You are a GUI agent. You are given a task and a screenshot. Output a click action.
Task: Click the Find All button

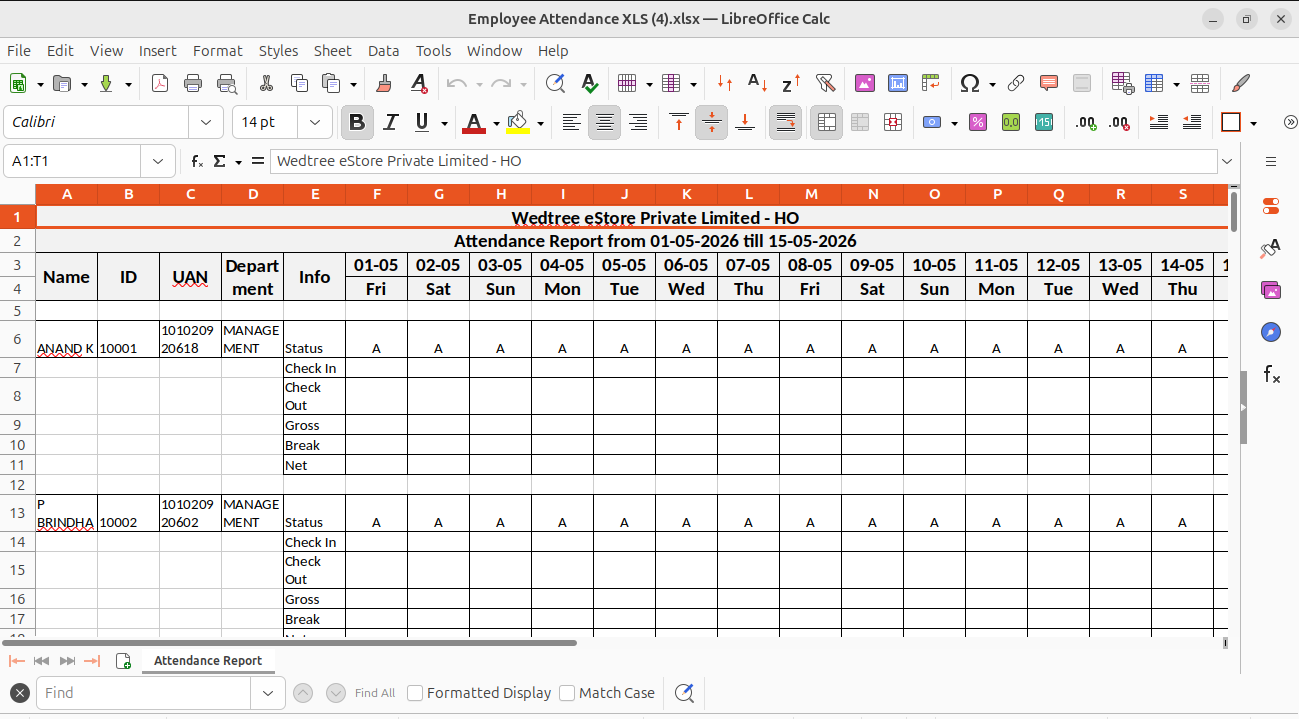point(375,693)
